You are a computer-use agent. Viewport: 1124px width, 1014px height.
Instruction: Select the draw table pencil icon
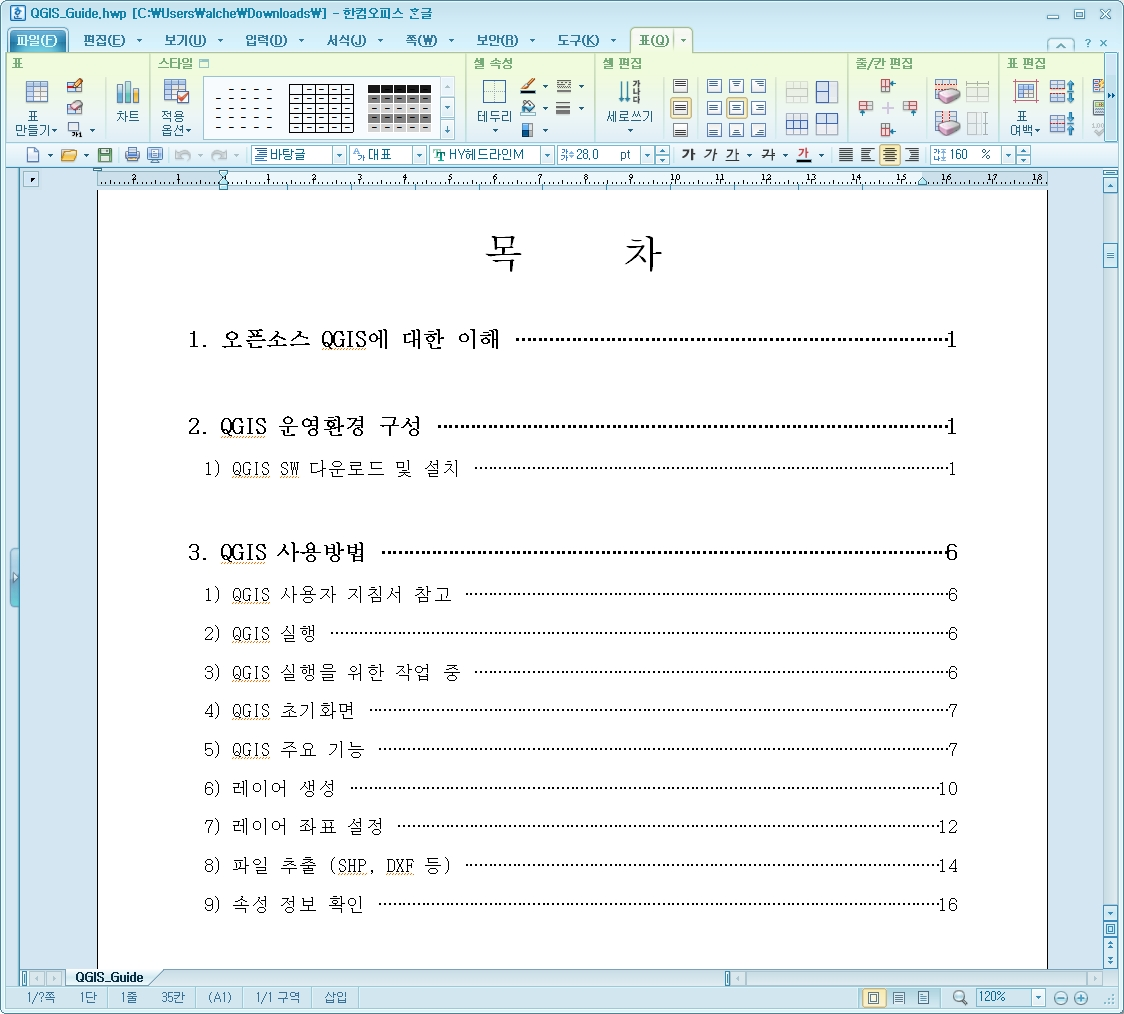click(x=75, y=86)
